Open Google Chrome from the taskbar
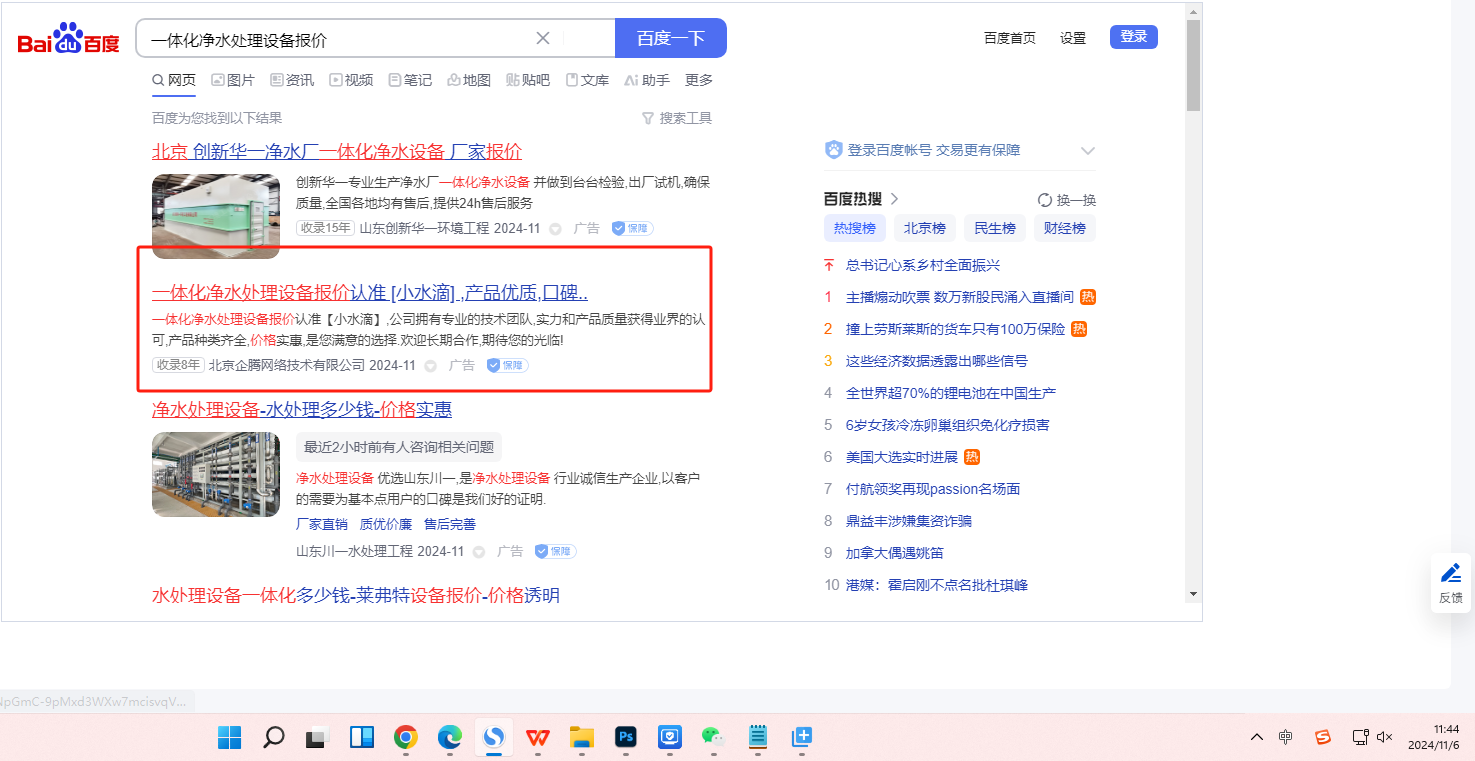This screenshot has height=761, width=1475. point(405,738)
